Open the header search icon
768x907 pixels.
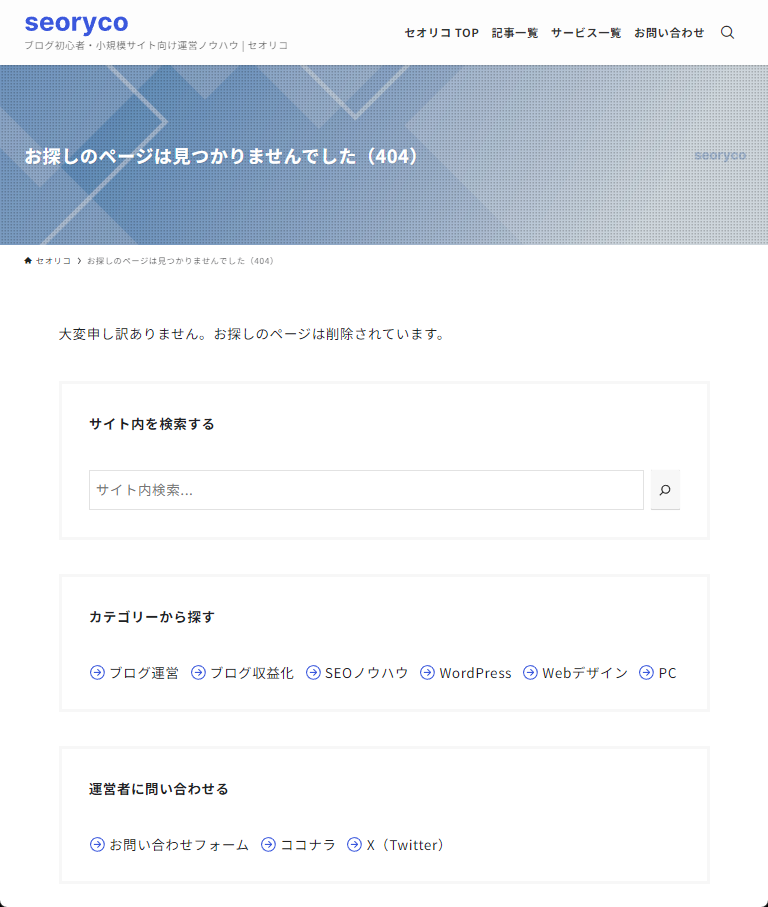(x=728, y=32)
